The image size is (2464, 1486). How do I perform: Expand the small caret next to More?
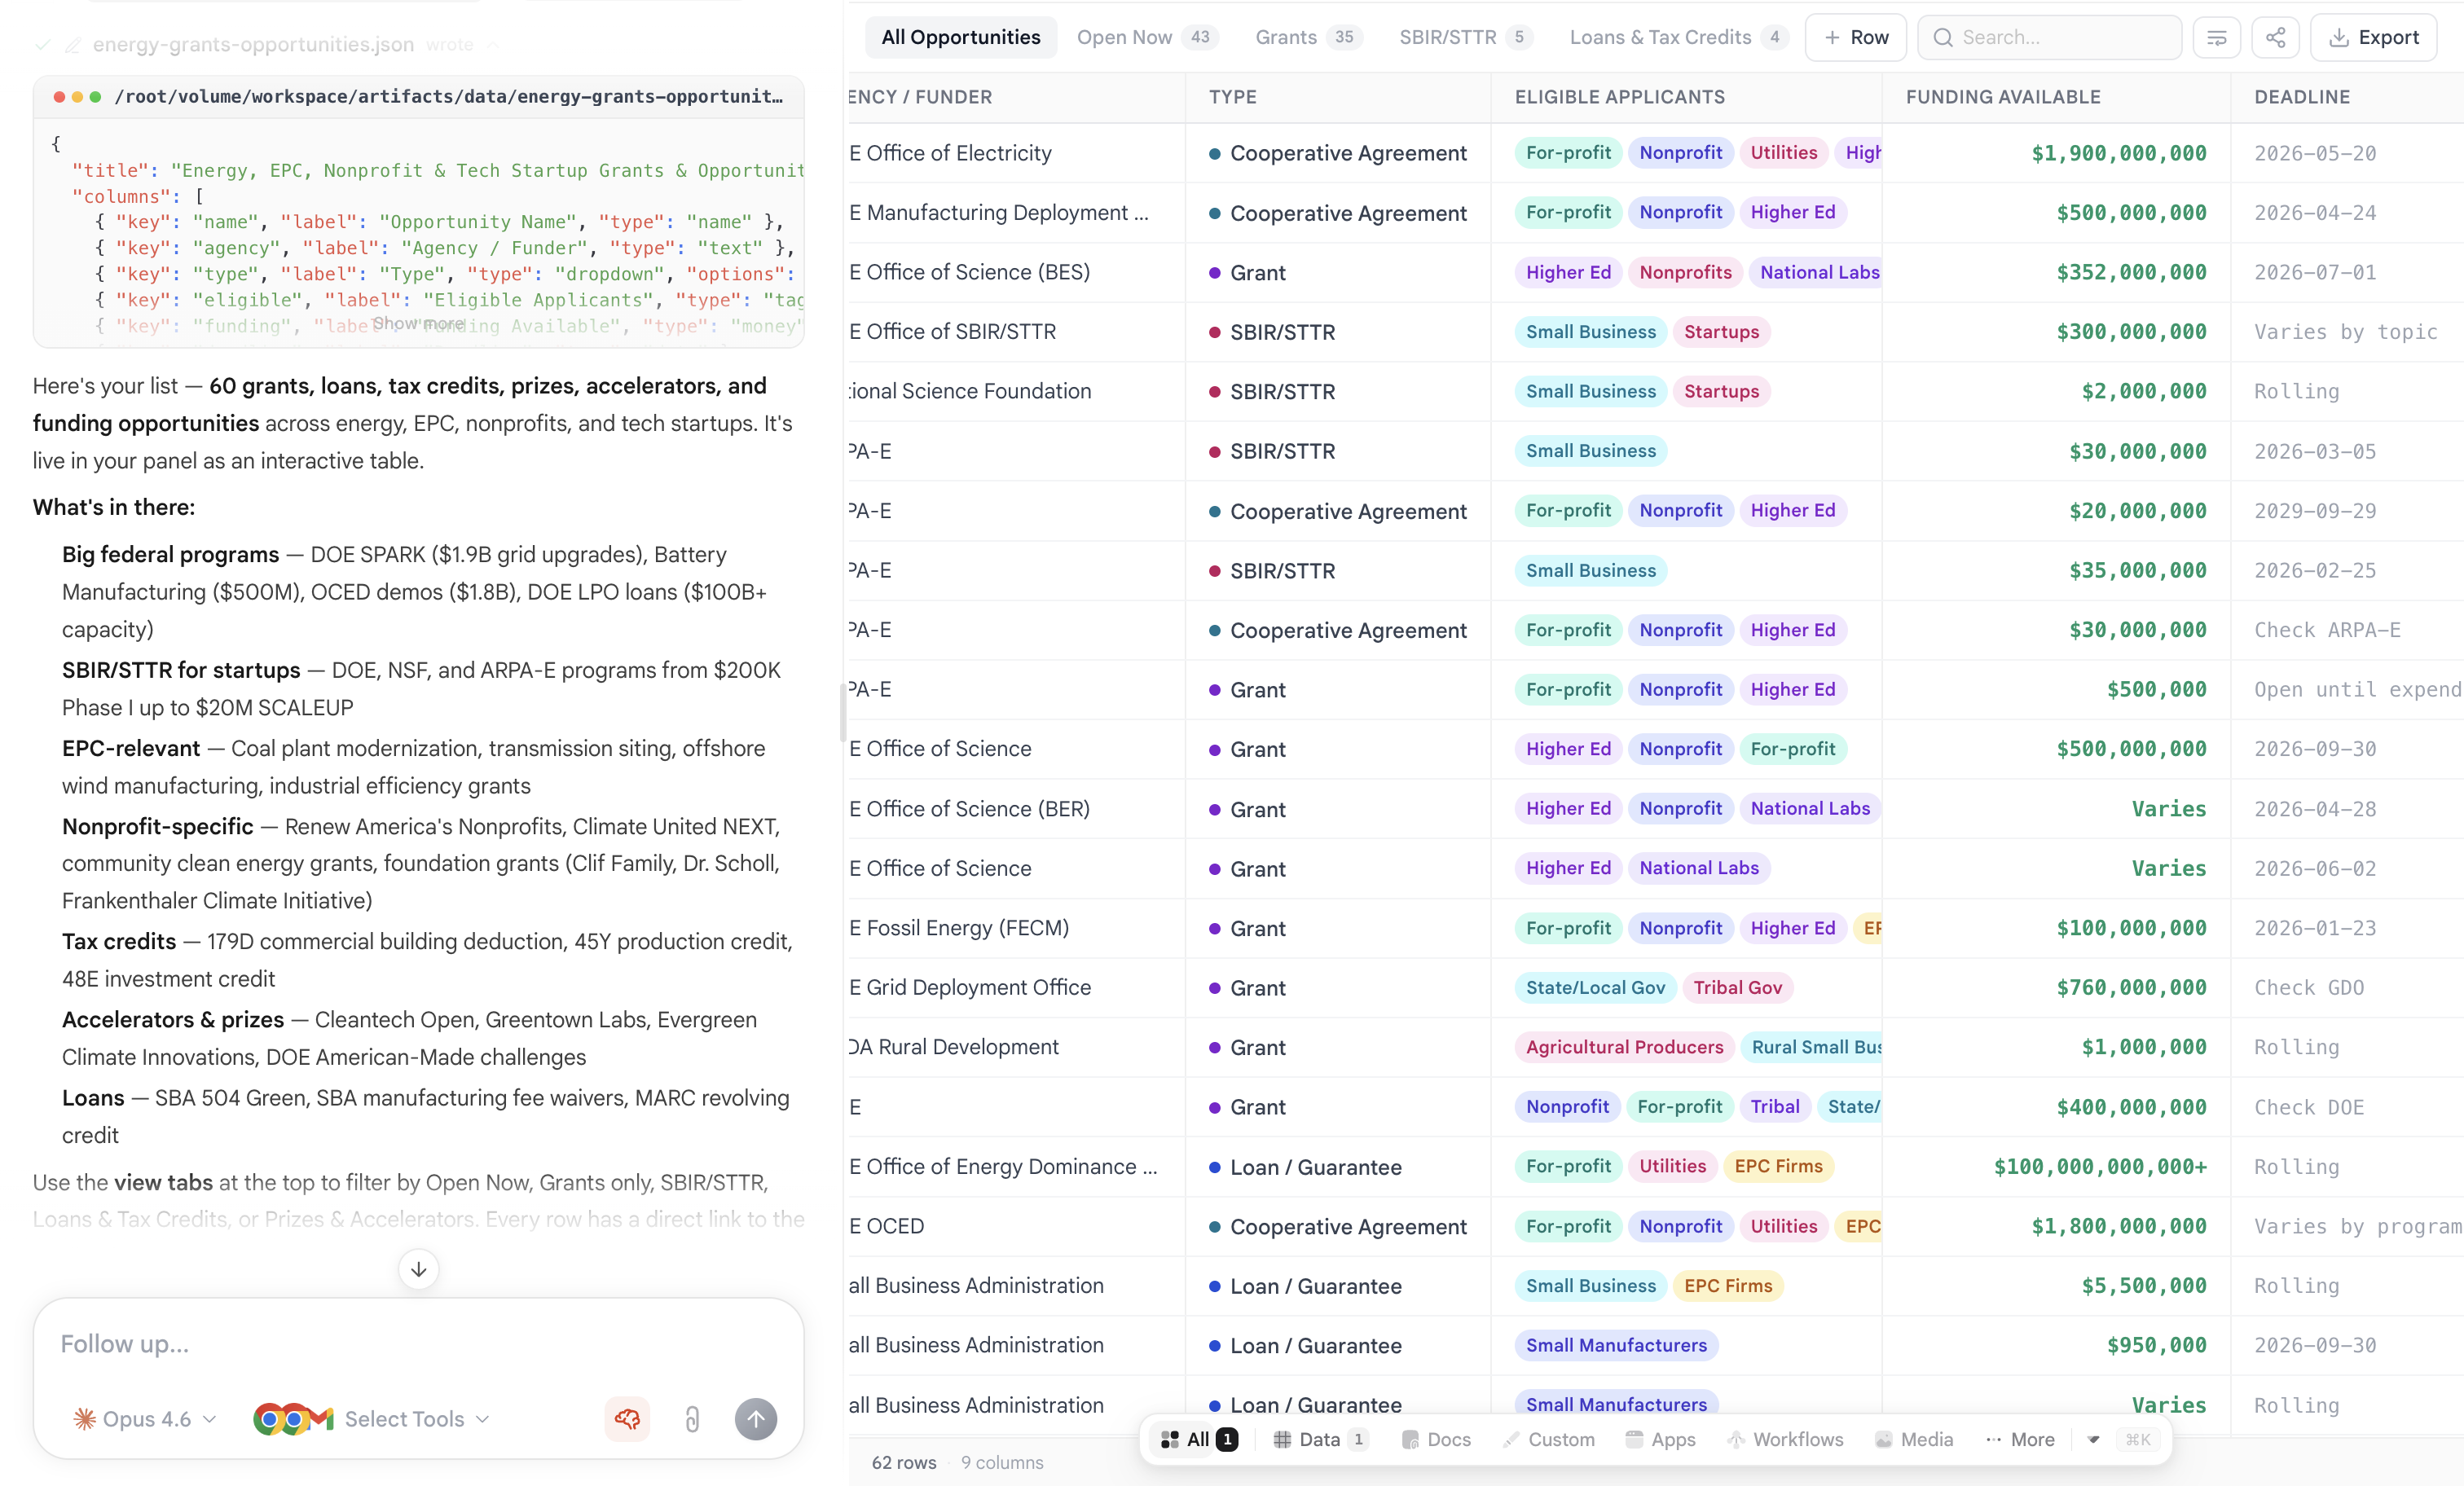coord(2093,1439)
